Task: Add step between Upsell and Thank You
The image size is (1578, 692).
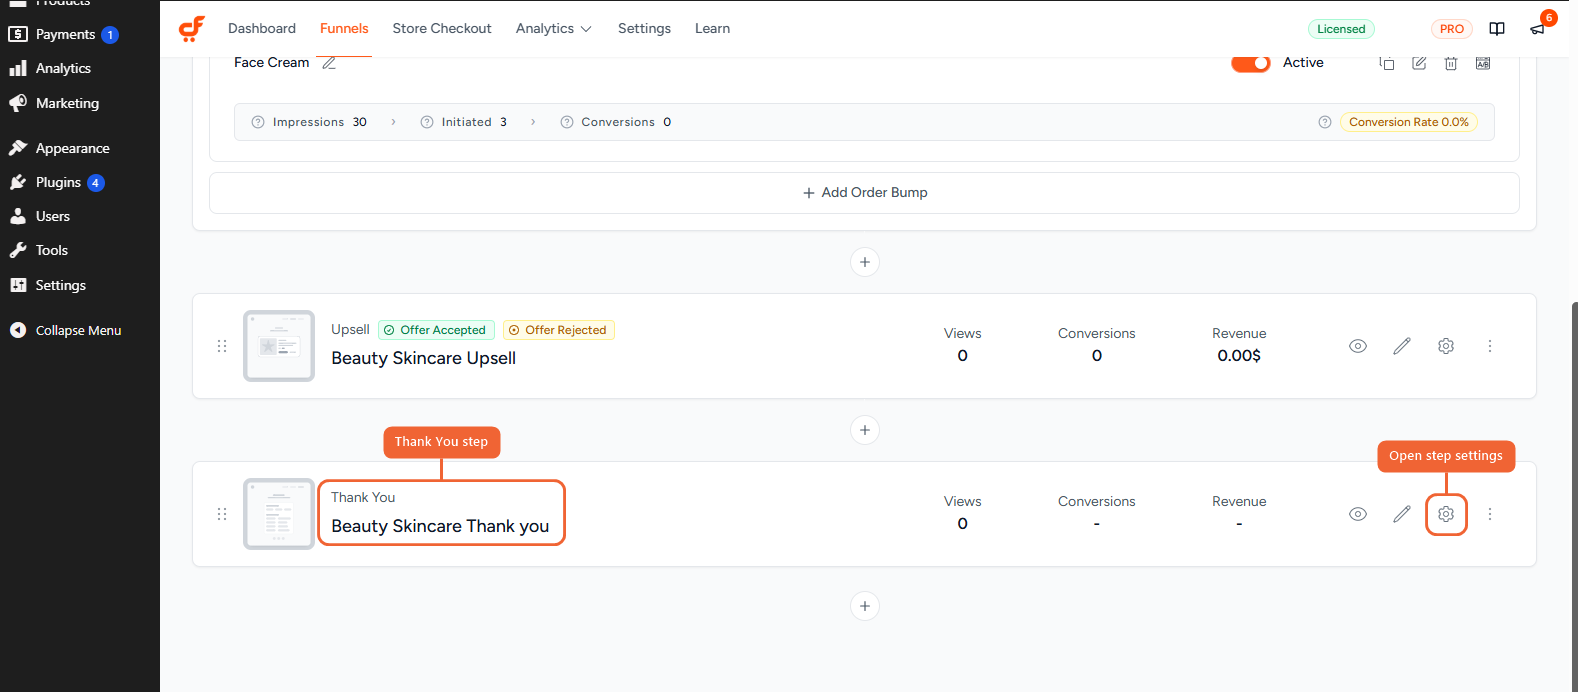Action: [x=865, y=430]
